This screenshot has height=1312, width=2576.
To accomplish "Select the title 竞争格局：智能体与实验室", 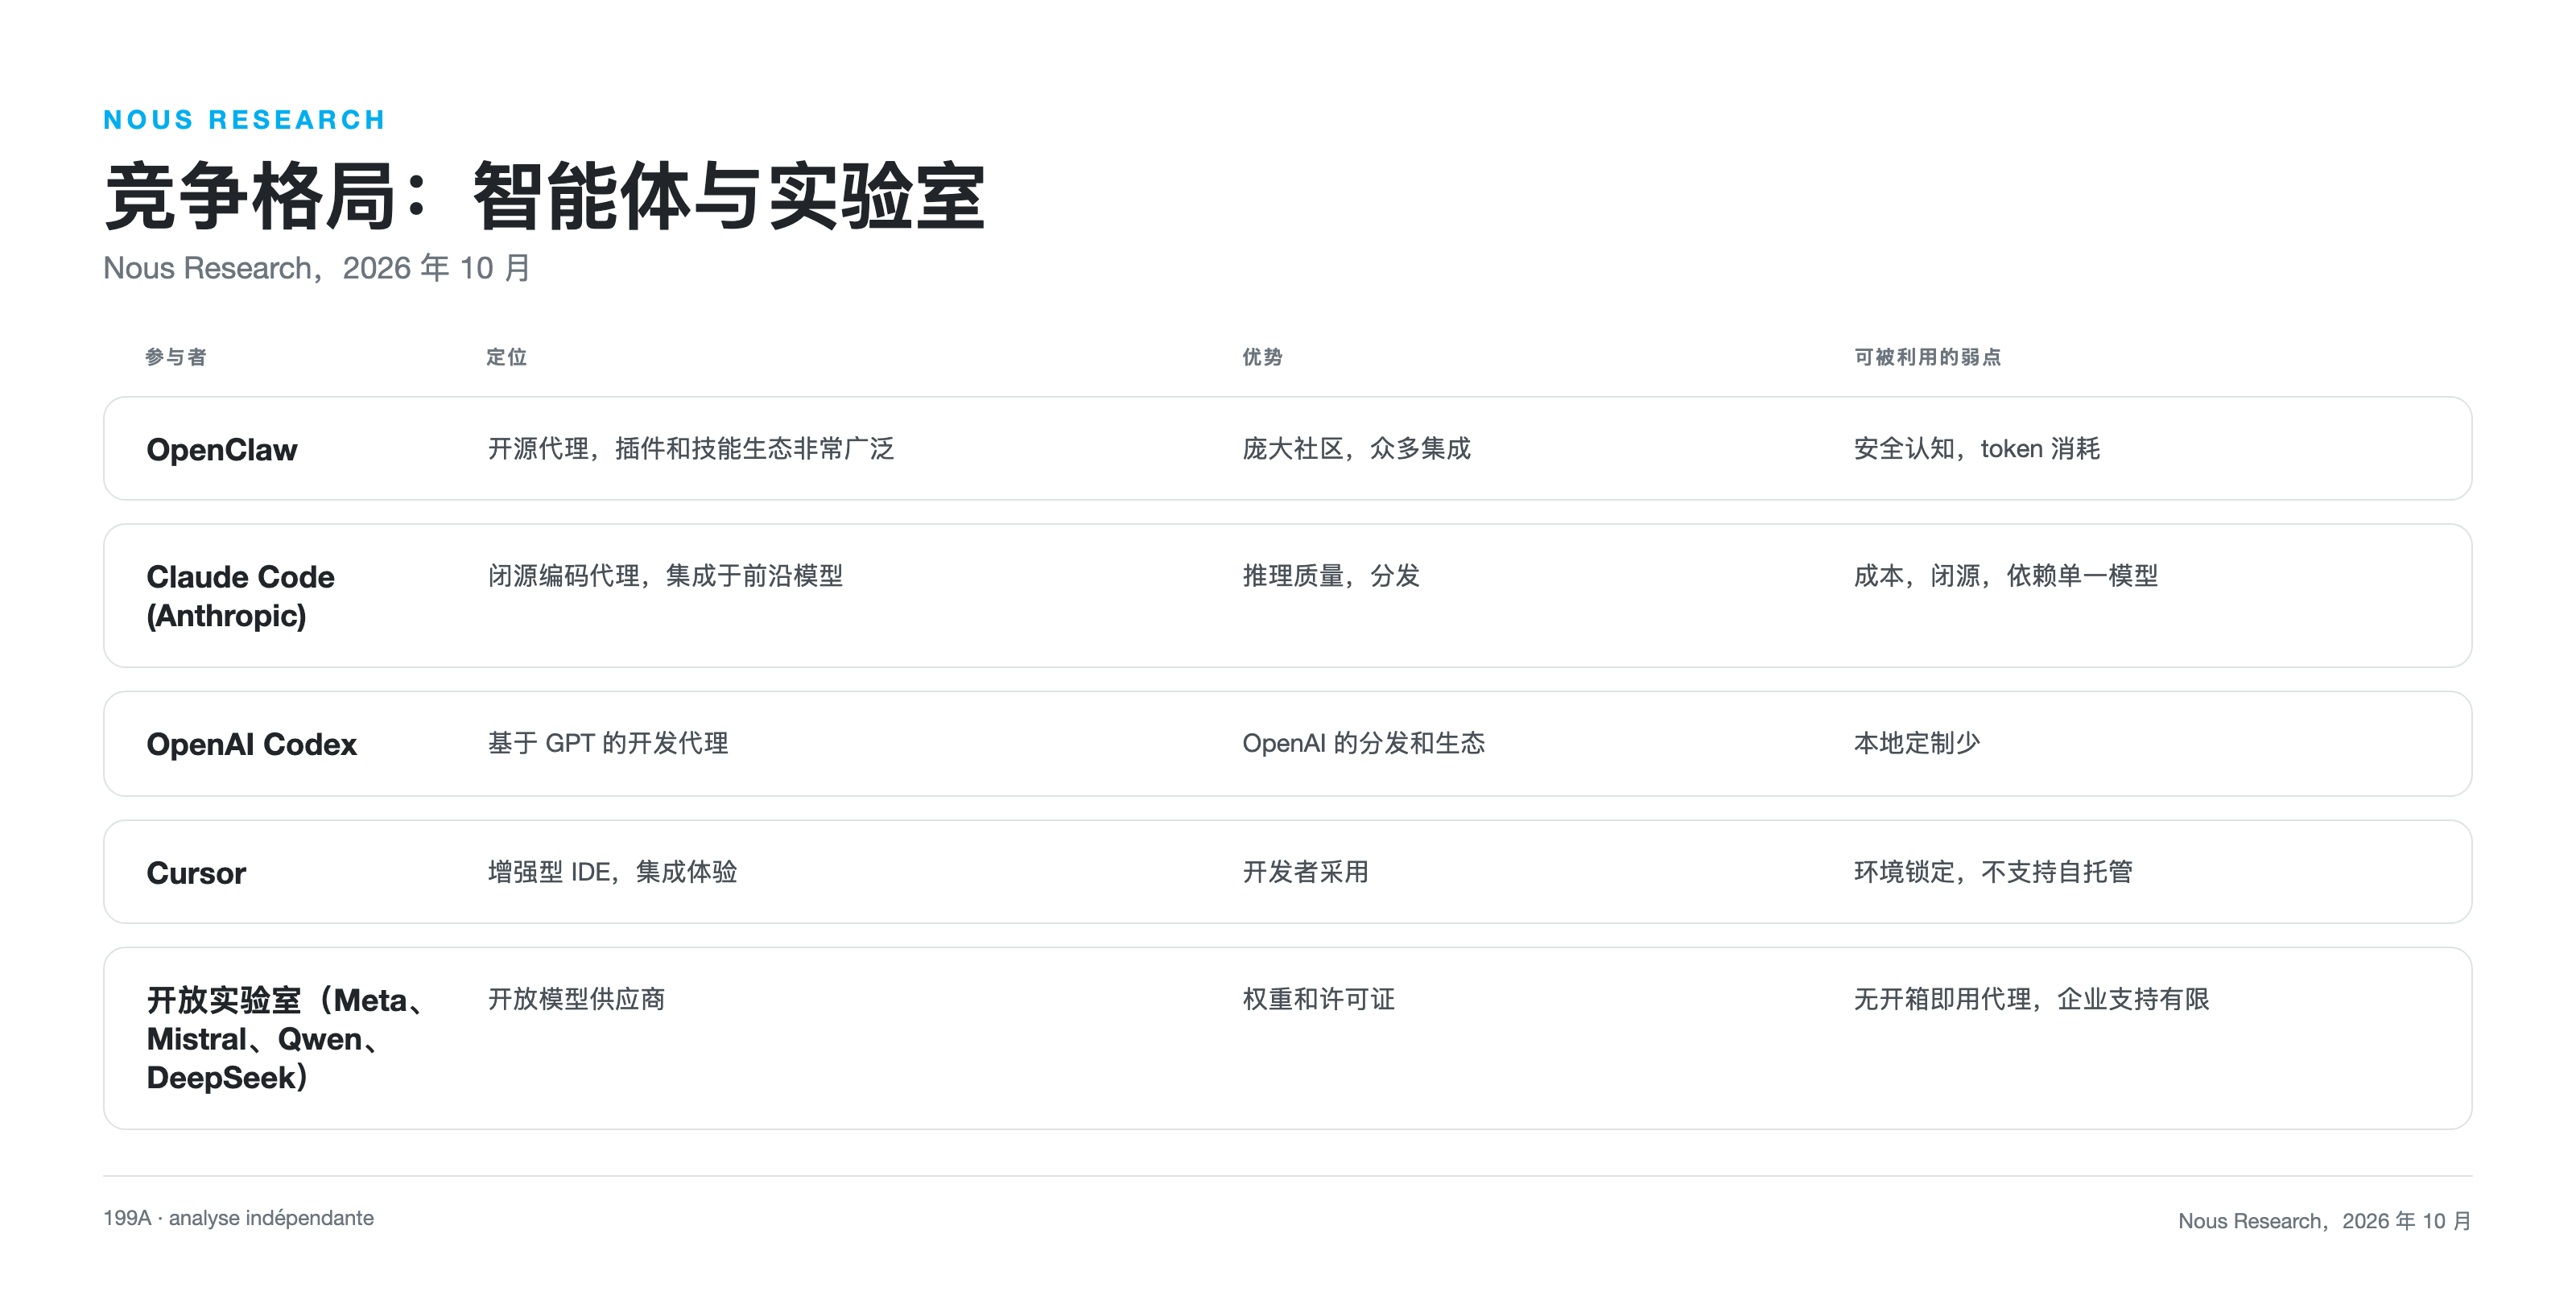I will point(545,196).
